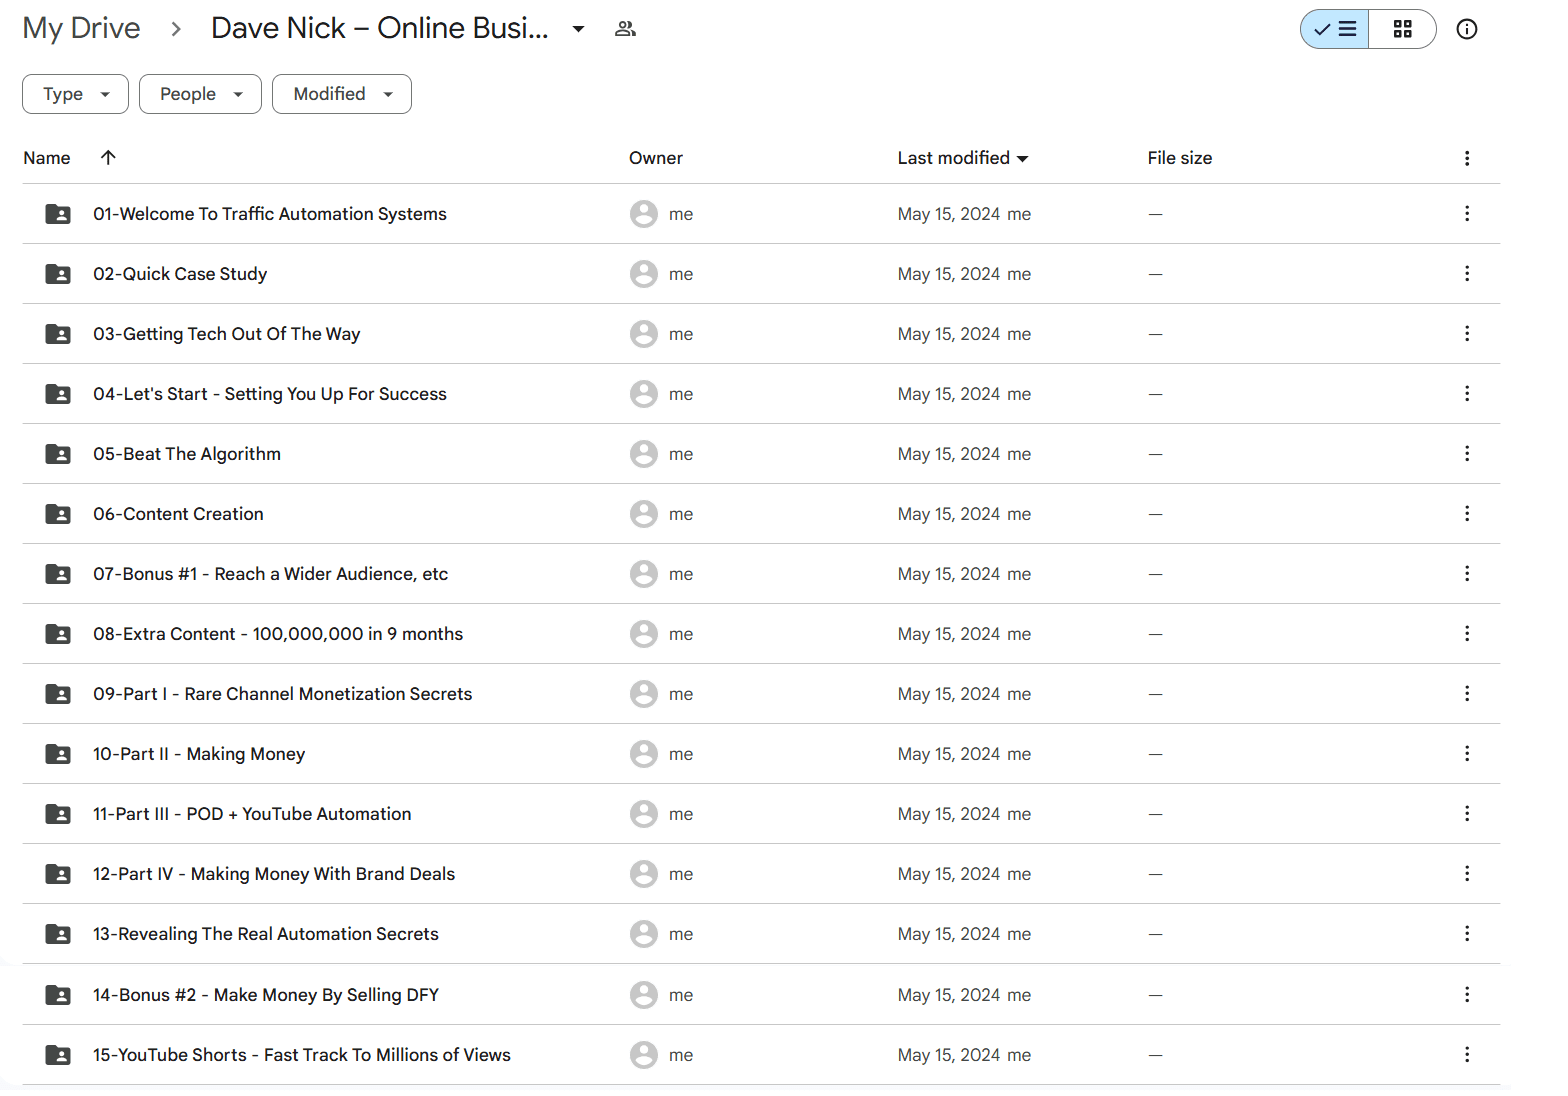Image resolution: width=1568 pixels, height=1096 pixels.
Task: Open more actions for 14-Bonus #2 row
Action: point(1467,994)
